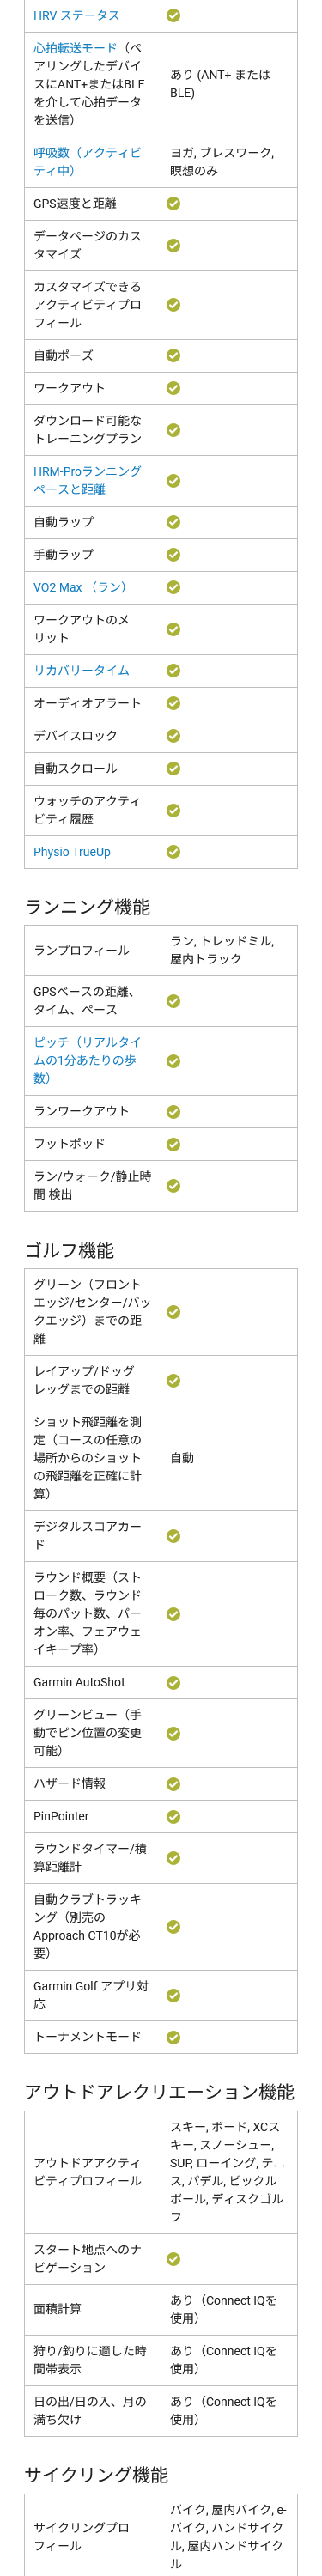Open the ピッチ (cadence) link
This screenshot has width=322, height=2576.
(x=87, y=1060)
